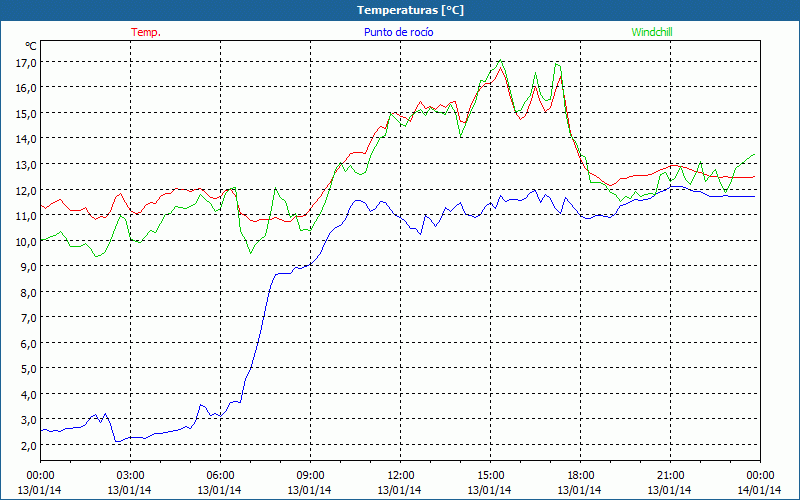The image size is (800, 500).
Task: Click the 14,0 y-axis value
Action: 26,139
